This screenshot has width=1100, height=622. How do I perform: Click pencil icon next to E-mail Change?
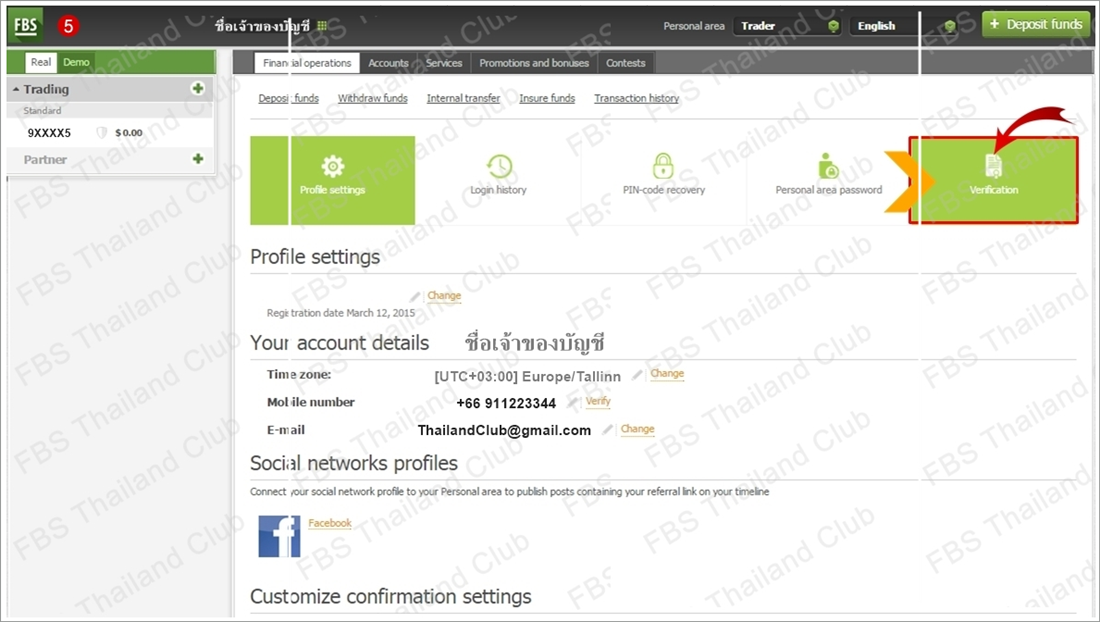[608, 430]
